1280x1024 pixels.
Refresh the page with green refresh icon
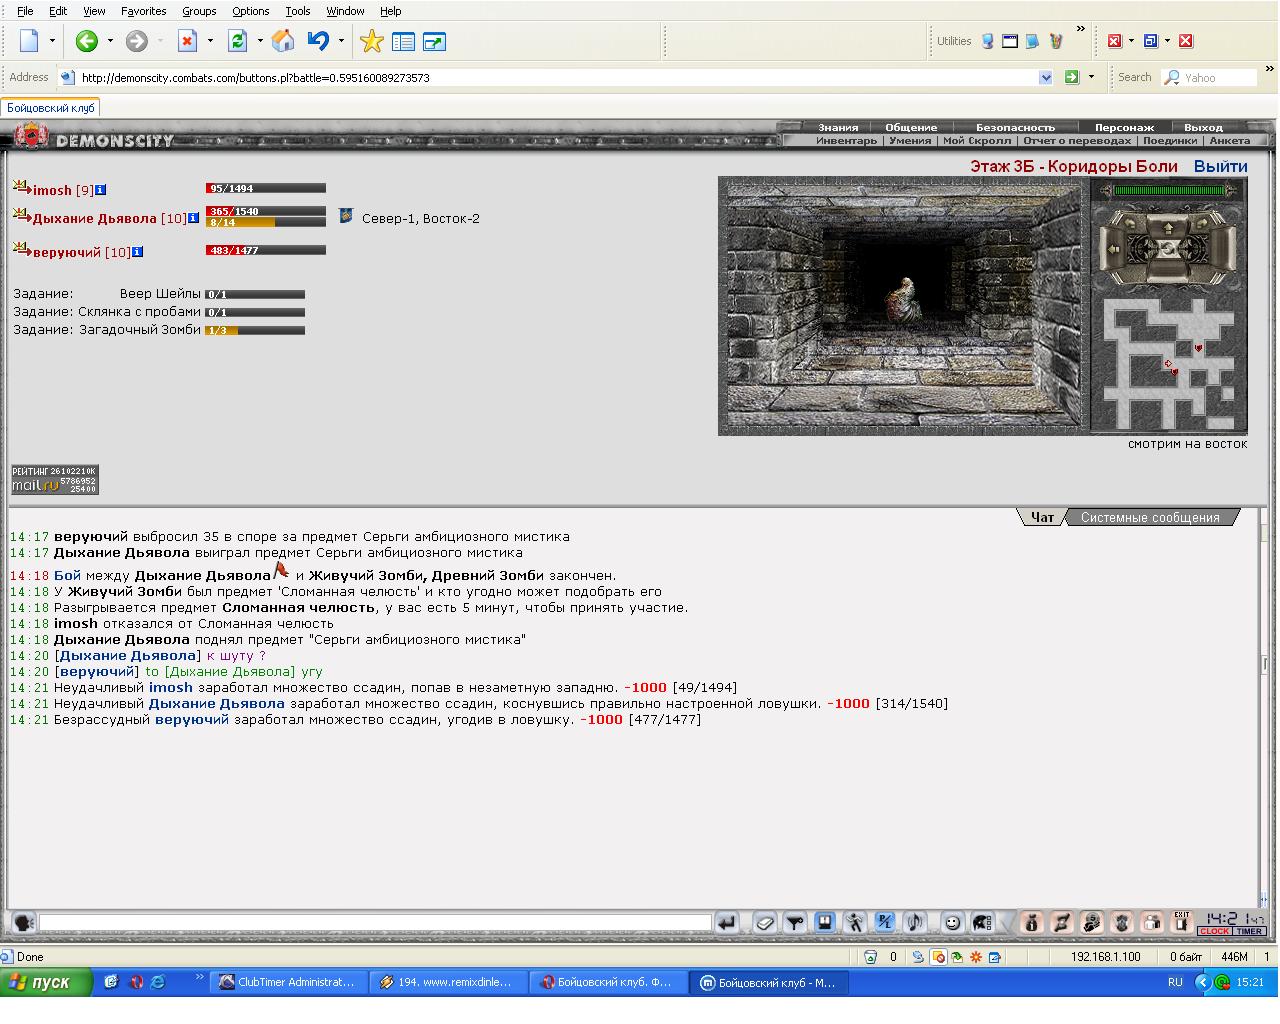pos(238,41)
